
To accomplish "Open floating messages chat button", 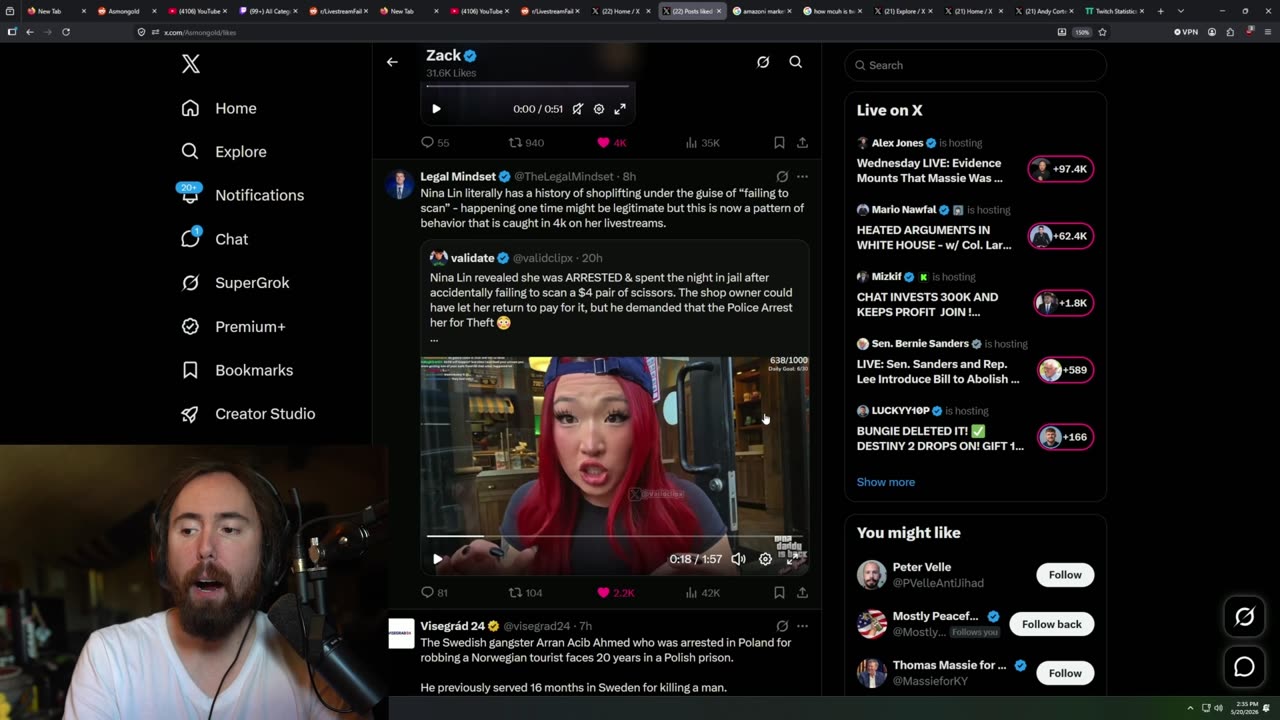I will pyautogui.click(x=1244, y=666).
